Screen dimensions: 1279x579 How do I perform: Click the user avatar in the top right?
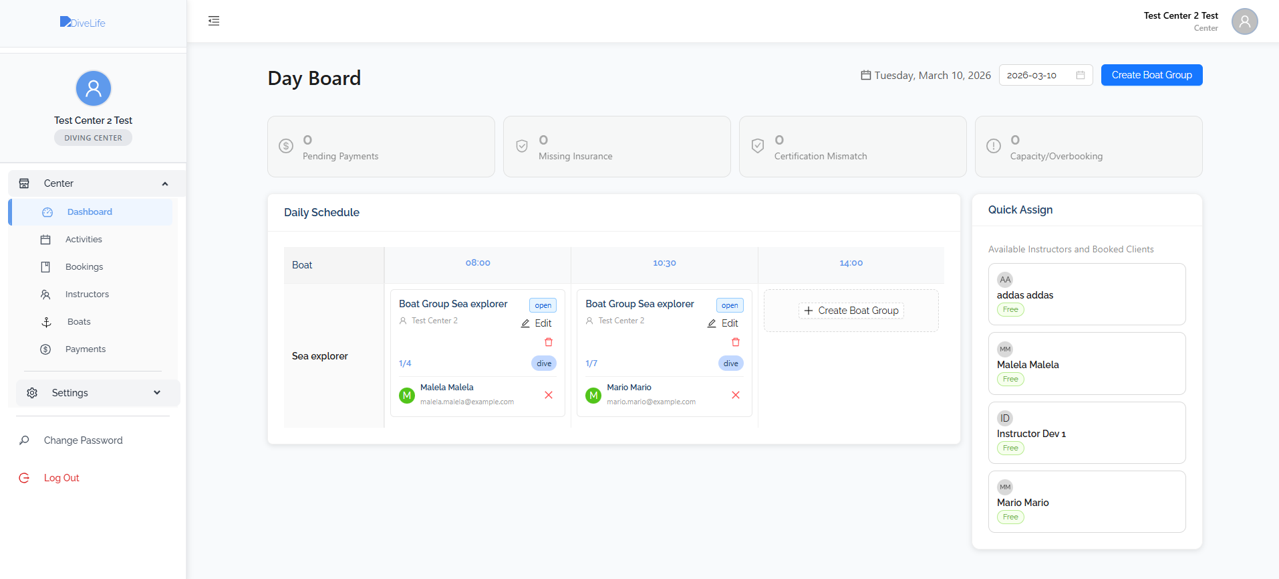click(1244, 21)
